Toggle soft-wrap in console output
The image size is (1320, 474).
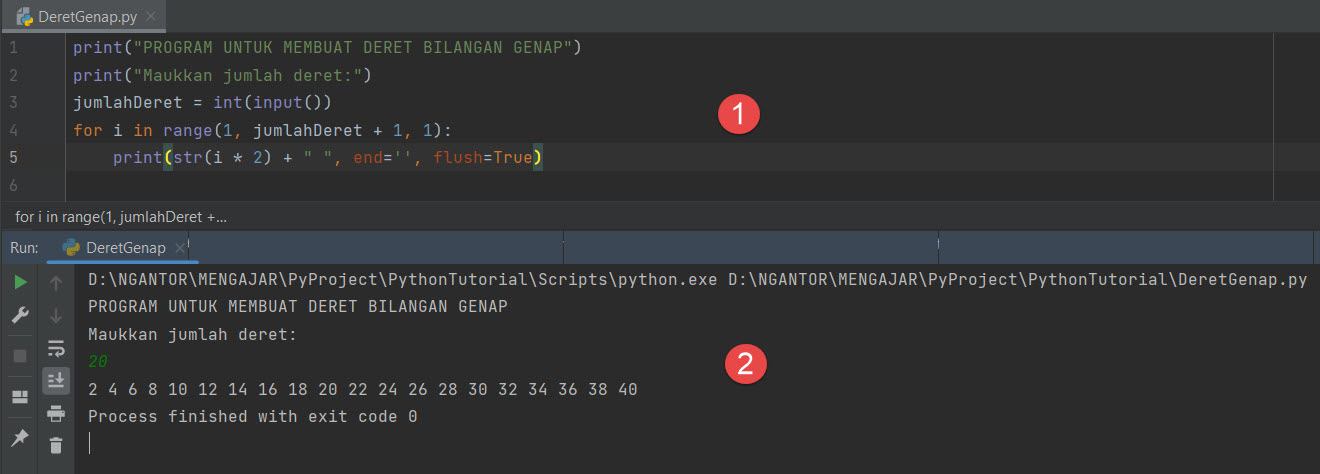click(x=56, y=348)
